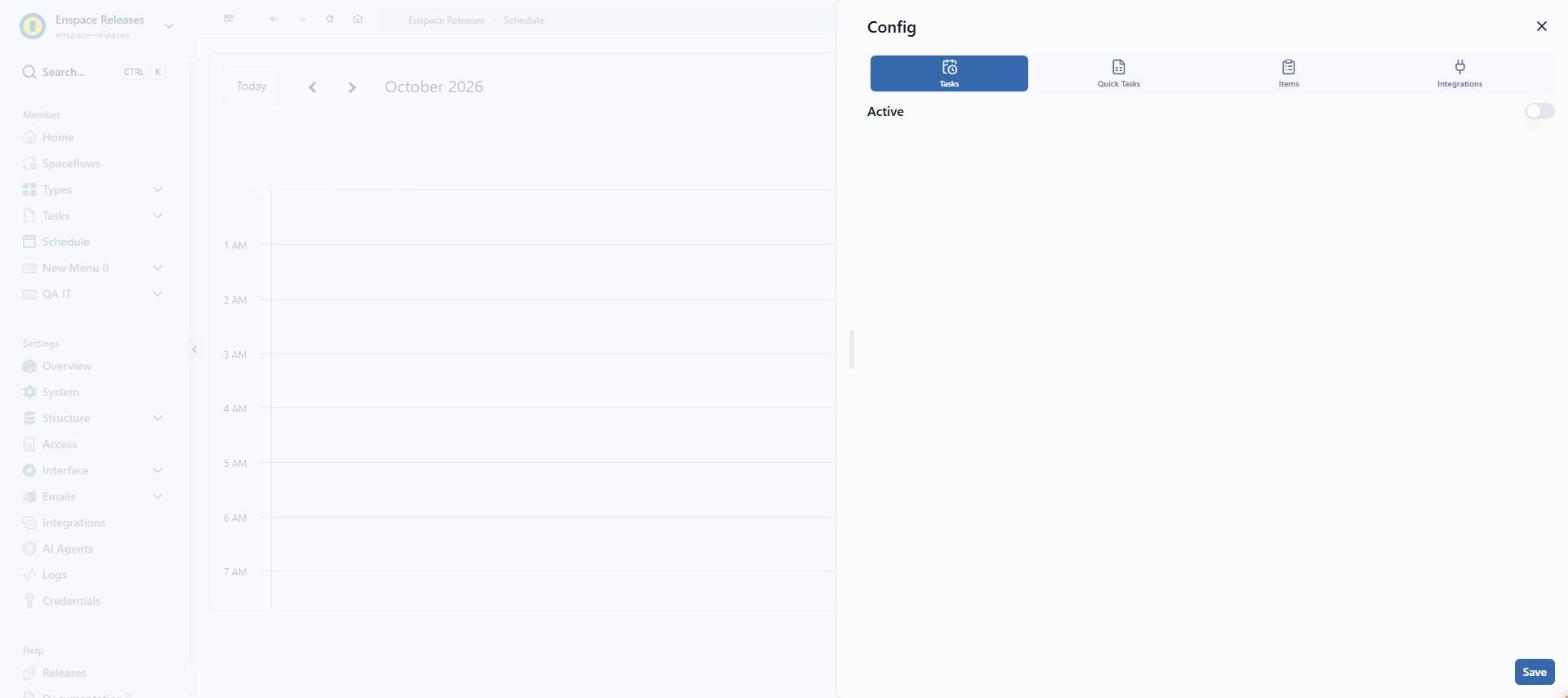The height and width of the screenshot is (698, 1568).
Task: Click the Interface compass icon
Action: tap(29, 470)
